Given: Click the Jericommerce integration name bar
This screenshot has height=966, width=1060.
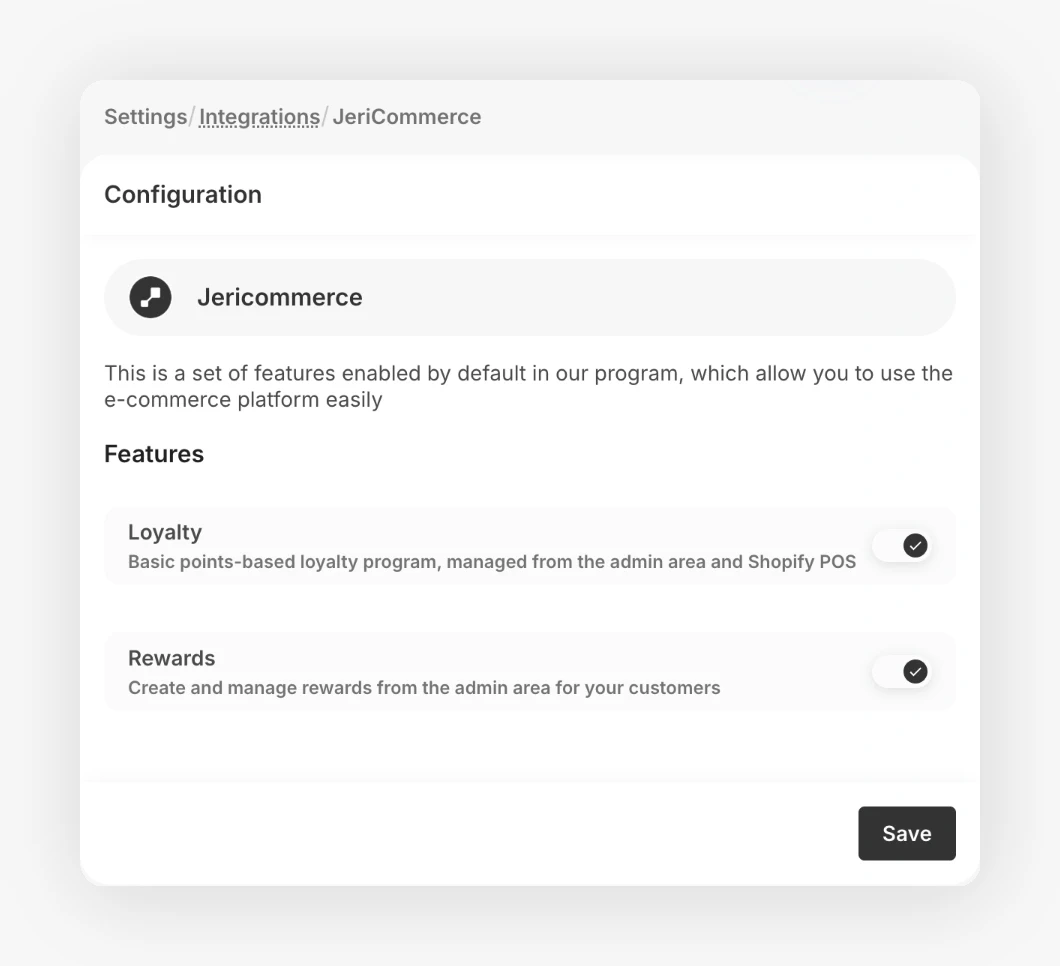Looking at the screenshot, I should [529, 297].
